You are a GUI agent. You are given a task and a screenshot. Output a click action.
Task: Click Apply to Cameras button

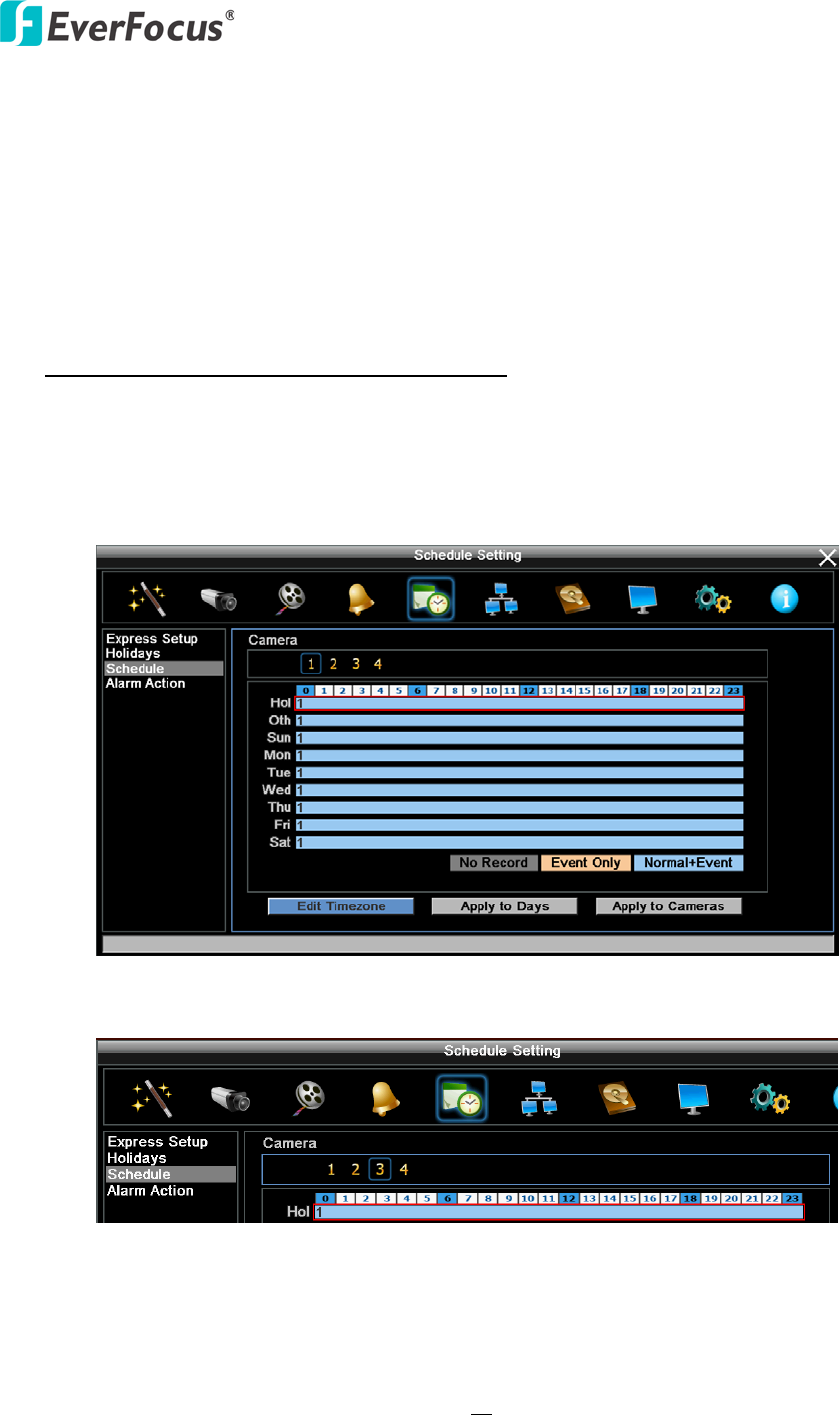click(x=668, y=906)
